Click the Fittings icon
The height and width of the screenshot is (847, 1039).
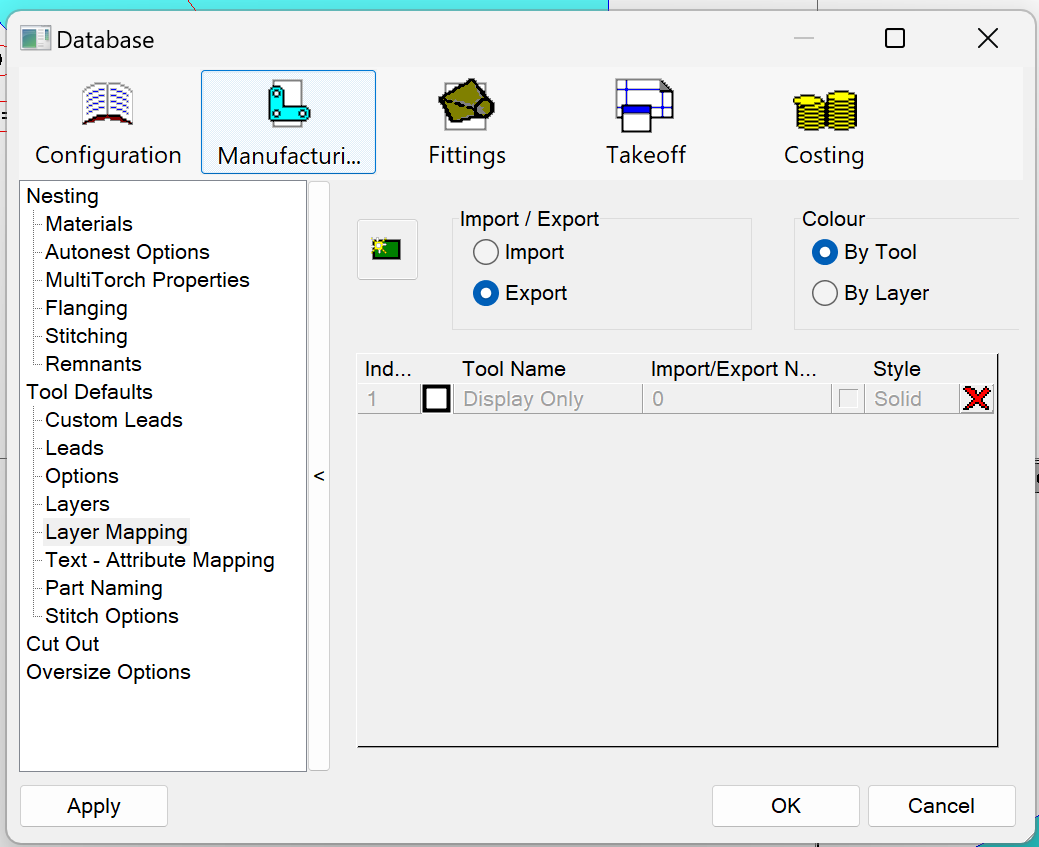point(466,105)
